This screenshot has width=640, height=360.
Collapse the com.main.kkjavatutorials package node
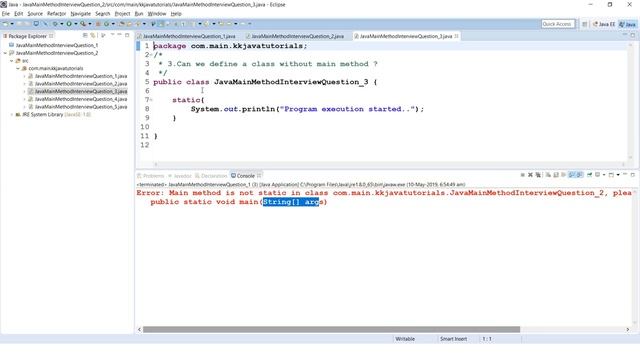point(18,69)
